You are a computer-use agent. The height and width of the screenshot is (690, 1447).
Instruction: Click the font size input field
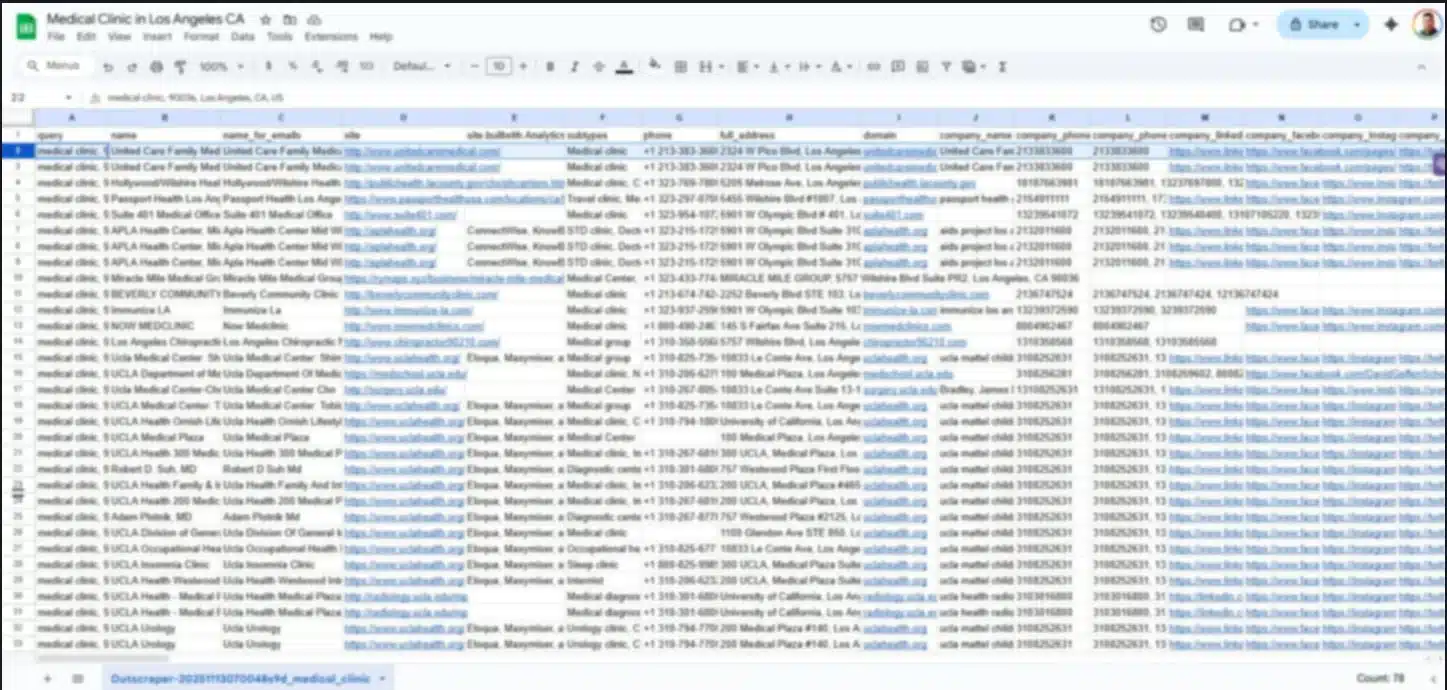498,67
